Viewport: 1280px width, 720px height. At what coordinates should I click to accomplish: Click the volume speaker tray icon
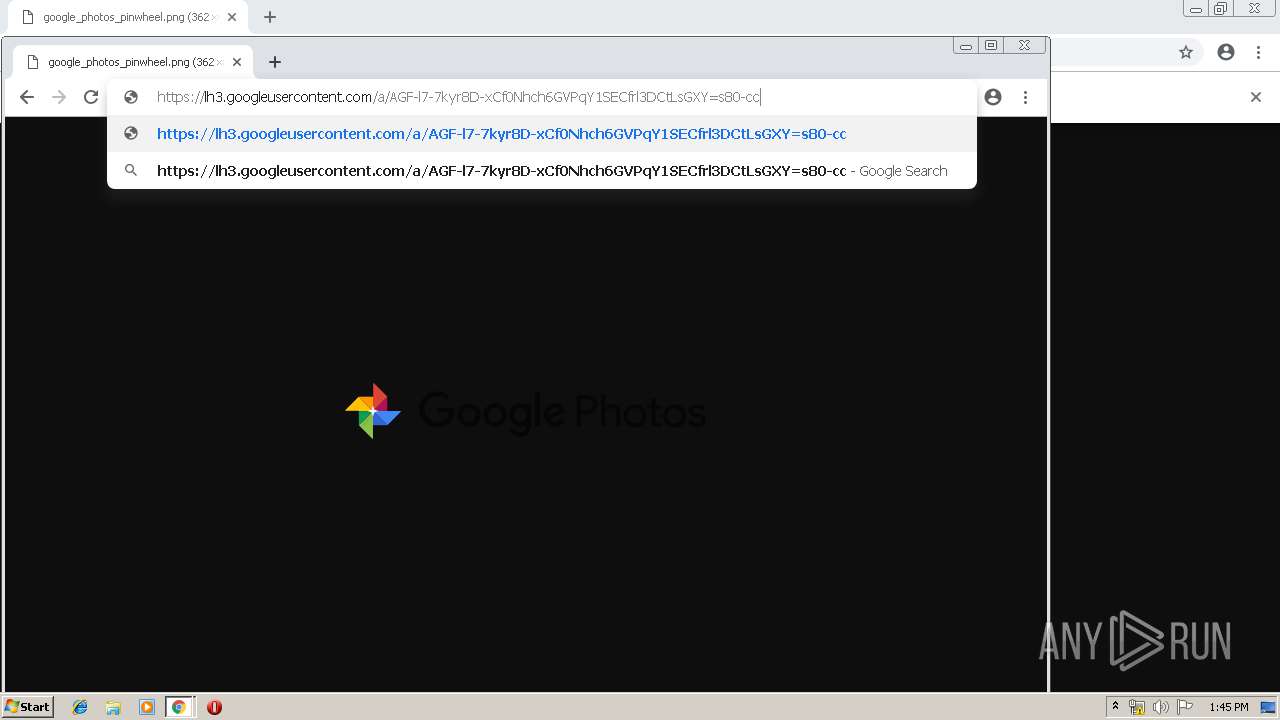pos(1161,707)
